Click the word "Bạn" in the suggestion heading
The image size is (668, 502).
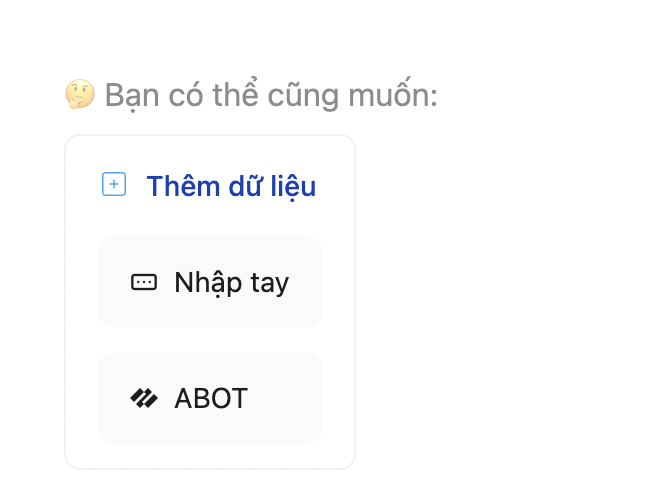pyautogui.click(x=127, y=96)
